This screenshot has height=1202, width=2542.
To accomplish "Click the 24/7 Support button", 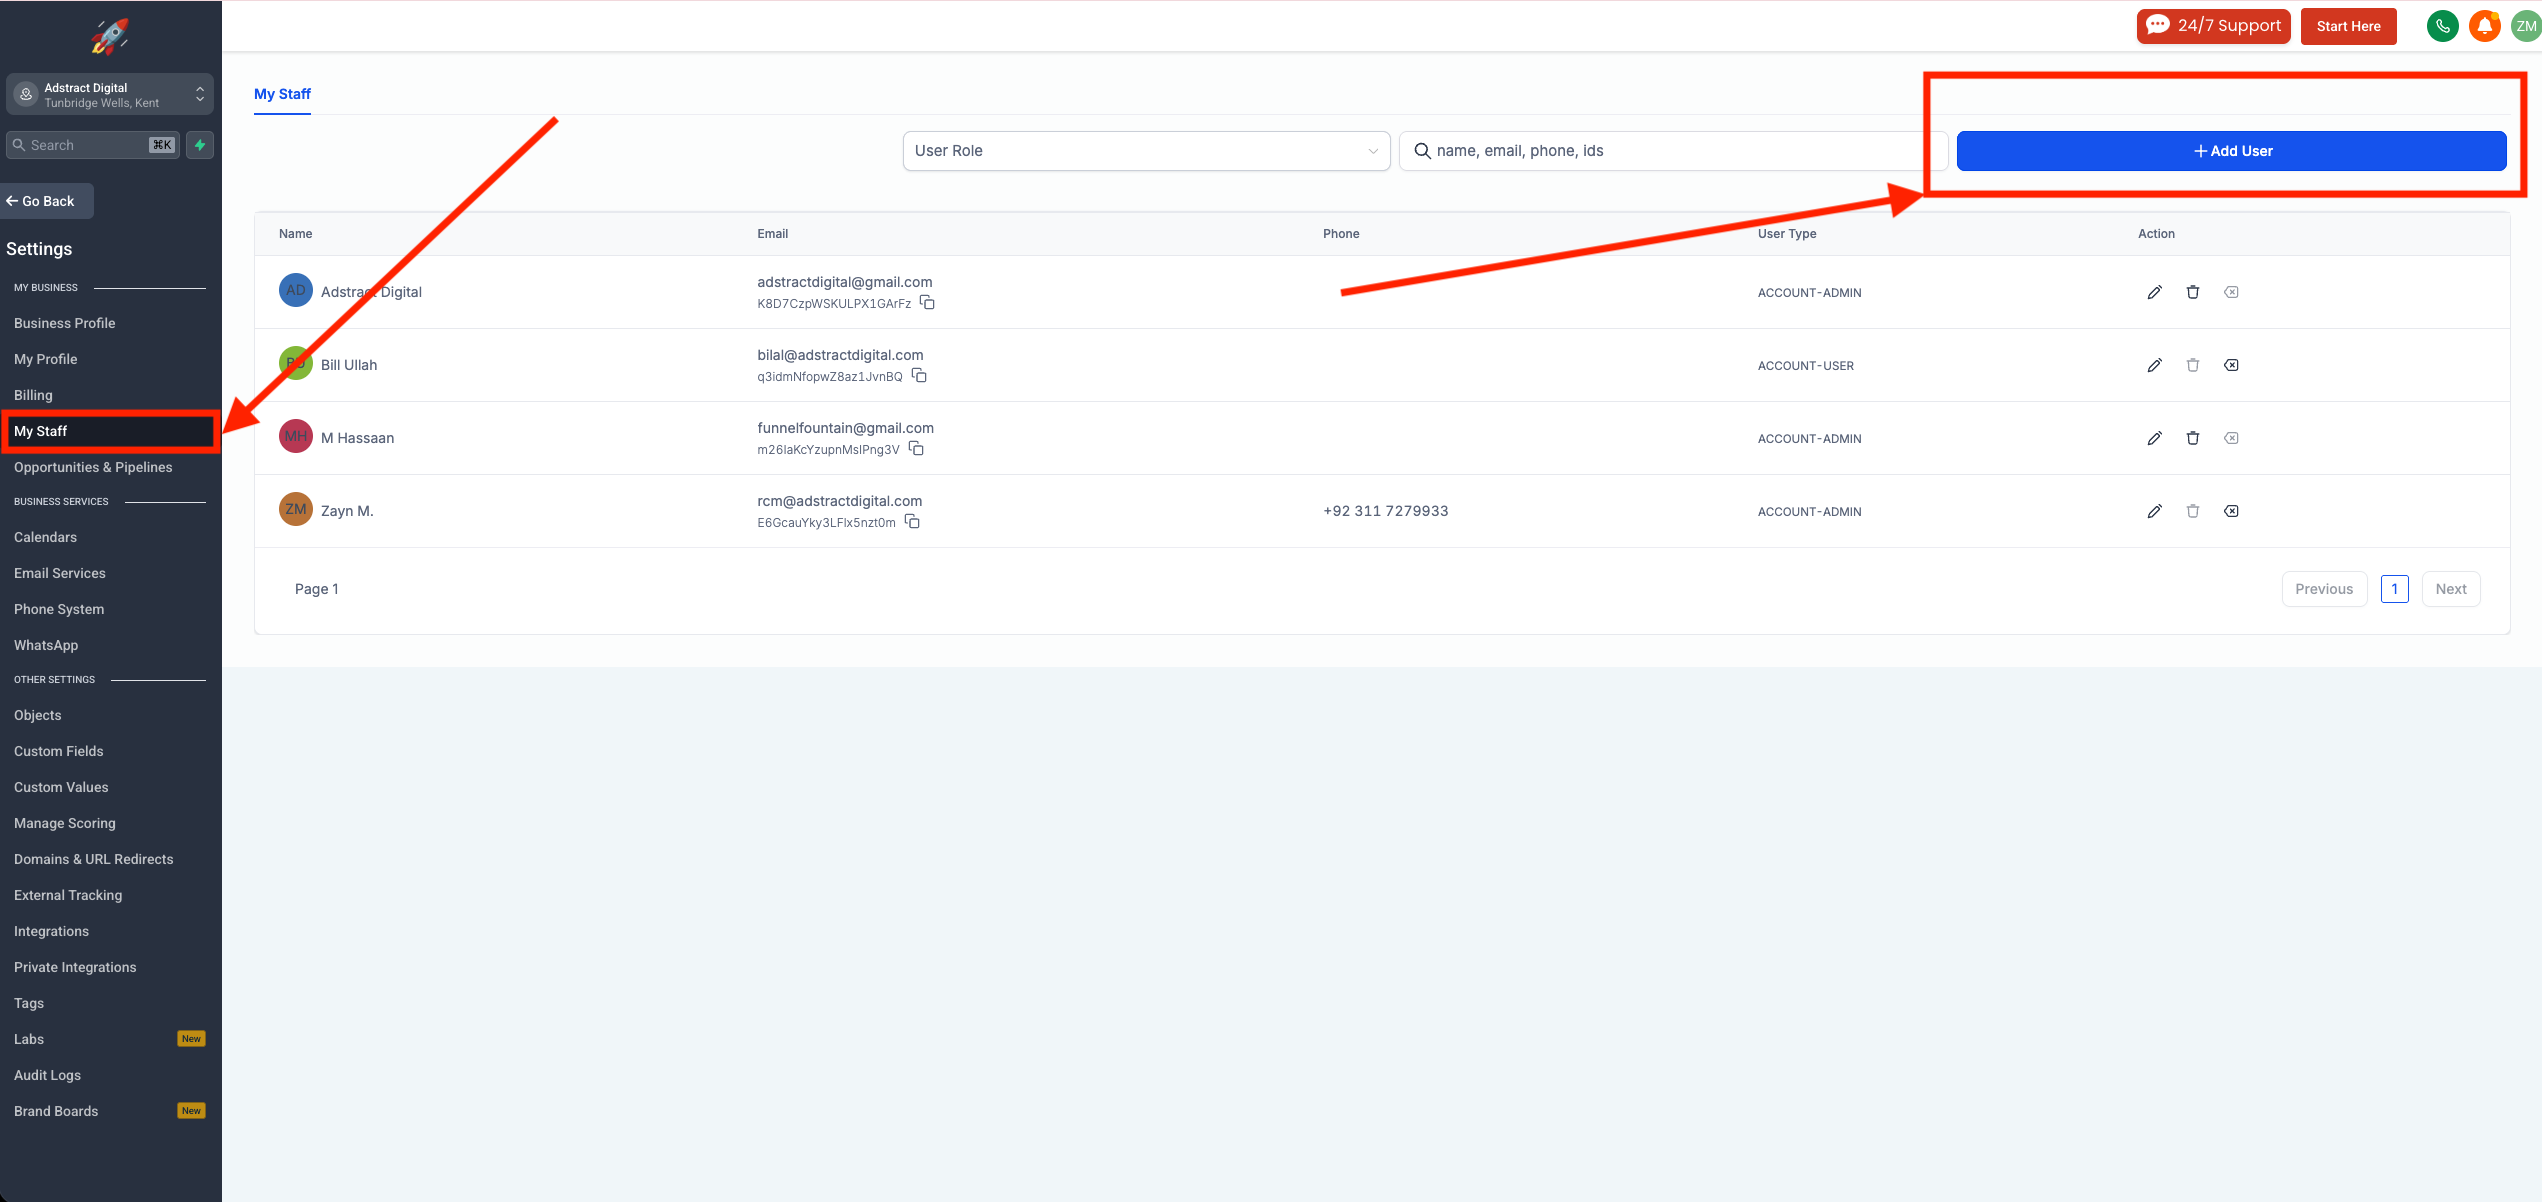I will point(2213,26).
